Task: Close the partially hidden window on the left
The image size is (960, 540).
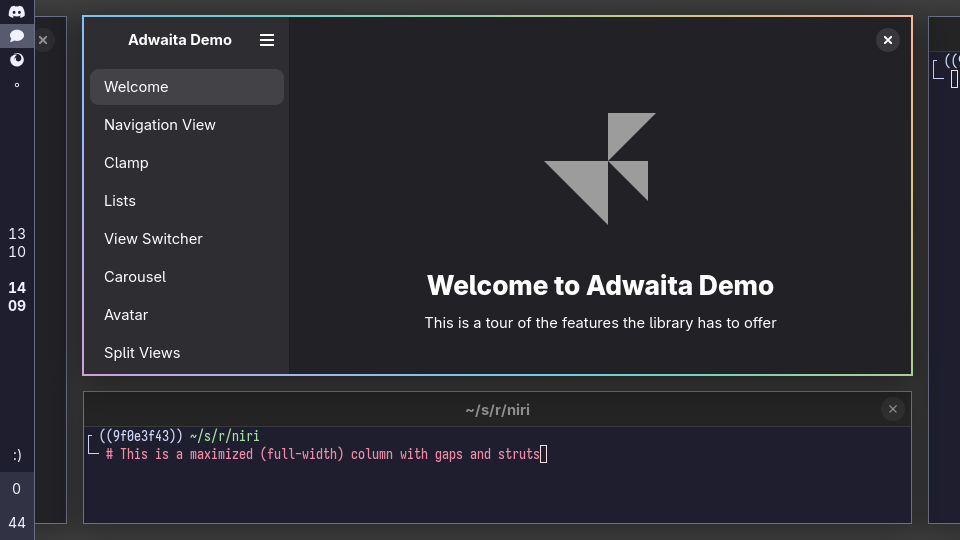Action: point(43,40)
